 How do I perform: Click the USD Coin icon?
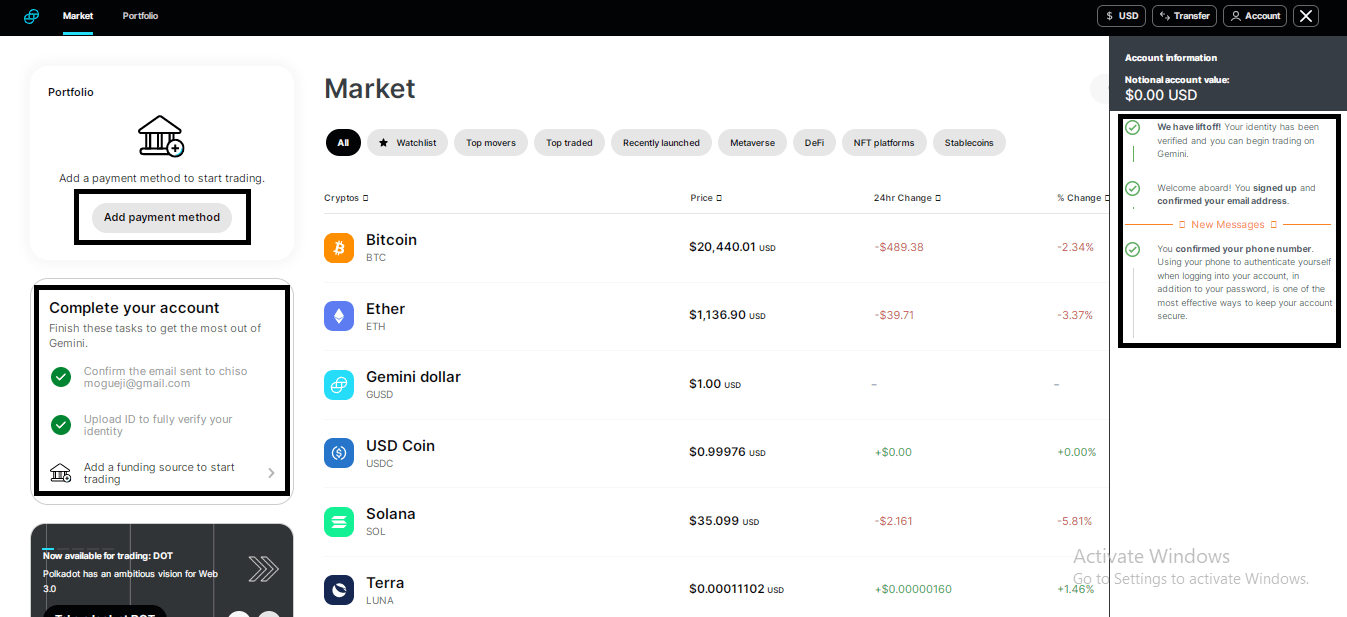(x=339, y=453)
